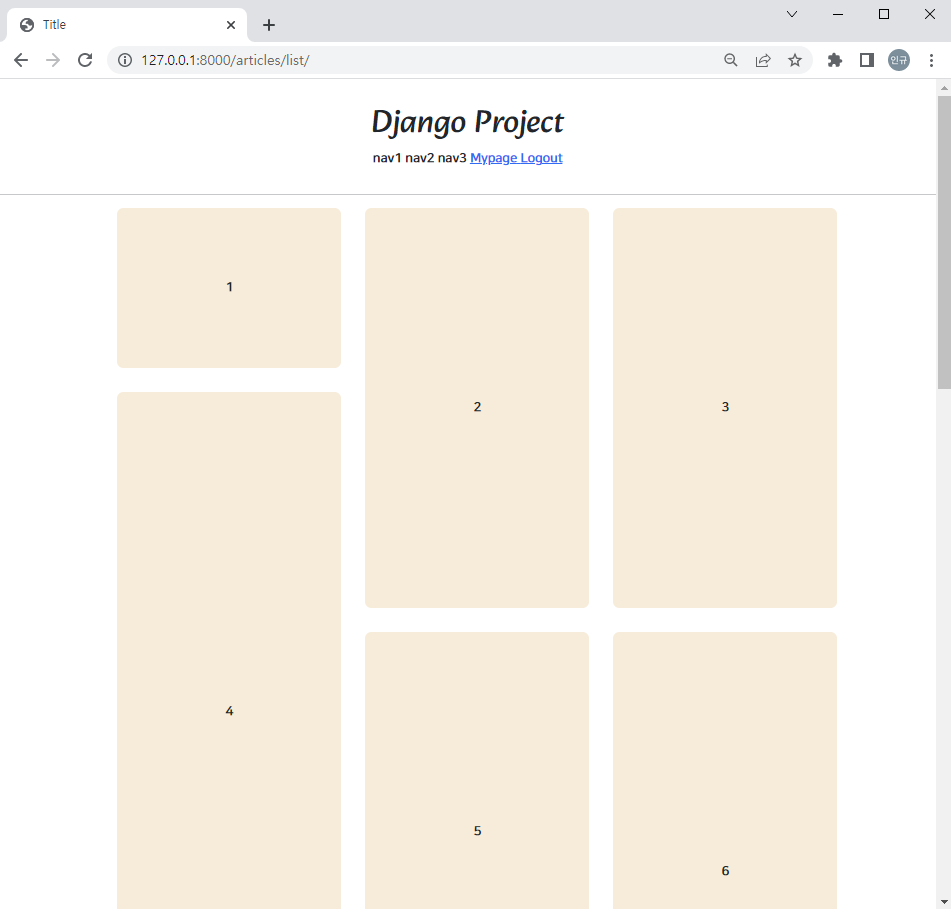Click the nav1 text
Viewport: 951px width, 909px height.
point(387,158)
